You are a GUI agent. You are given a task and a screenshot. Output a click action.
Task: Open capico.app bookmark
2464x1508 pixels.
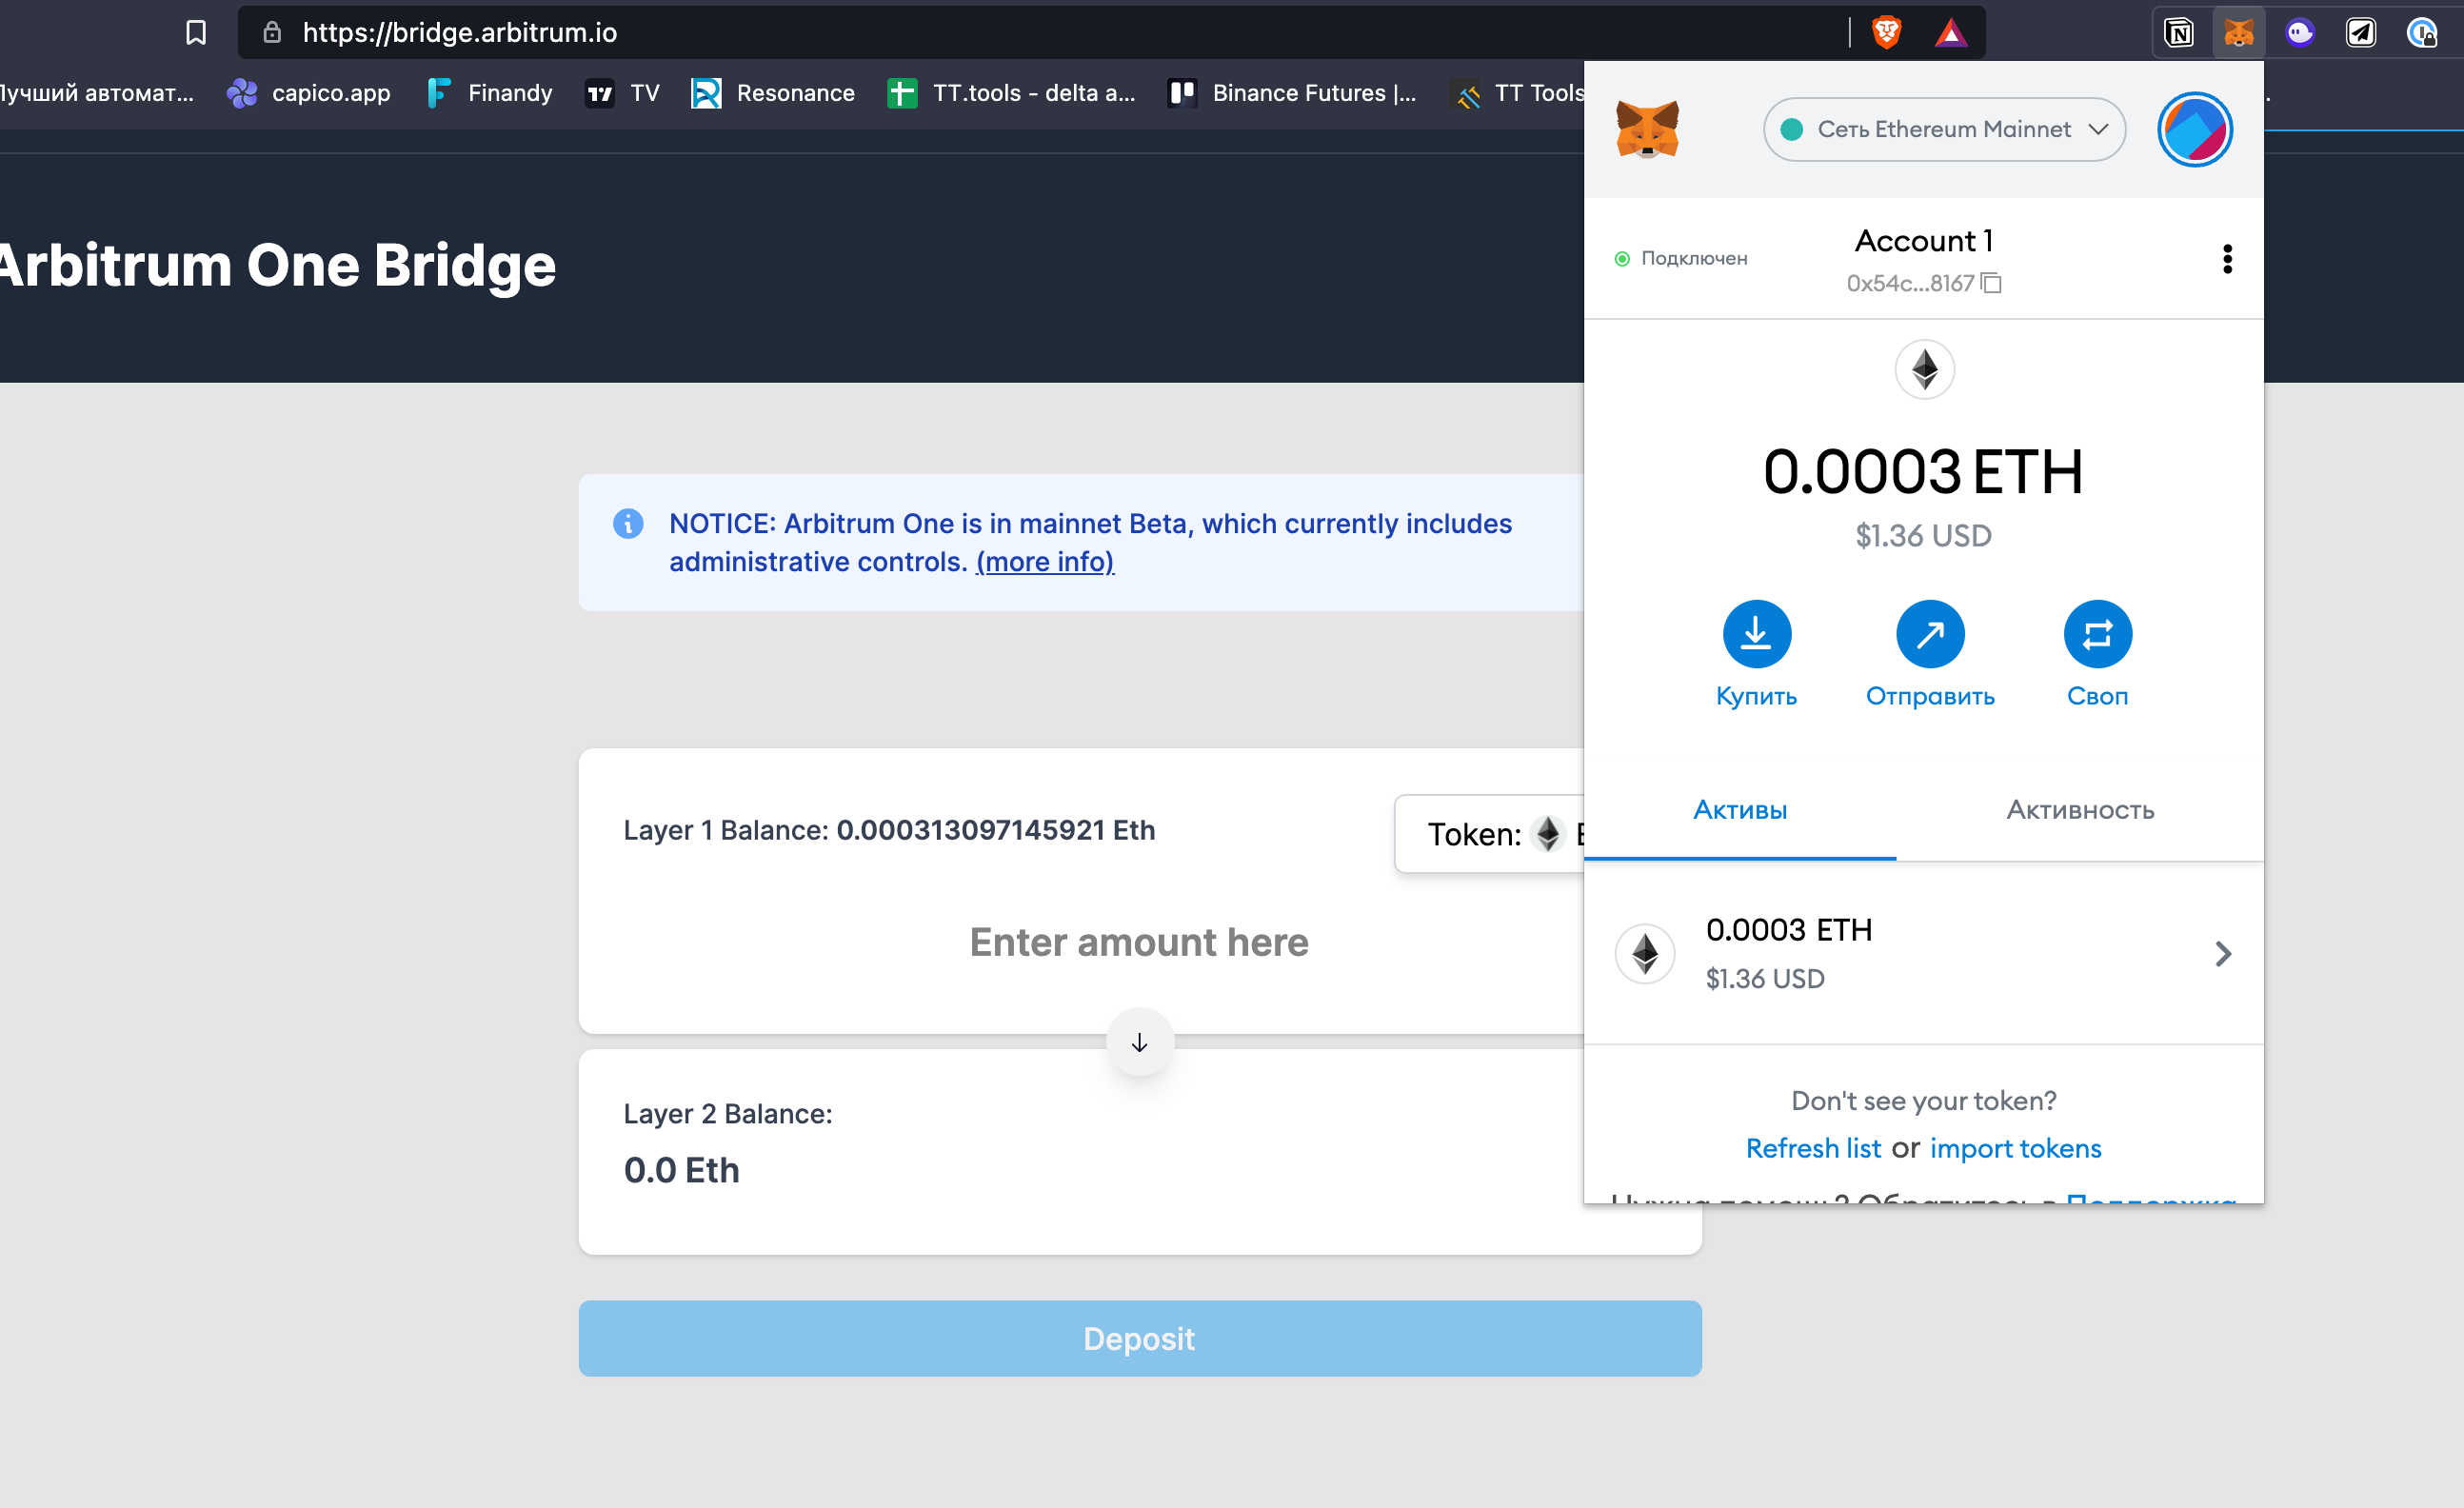pyautogui.click(x=309, y=93)
